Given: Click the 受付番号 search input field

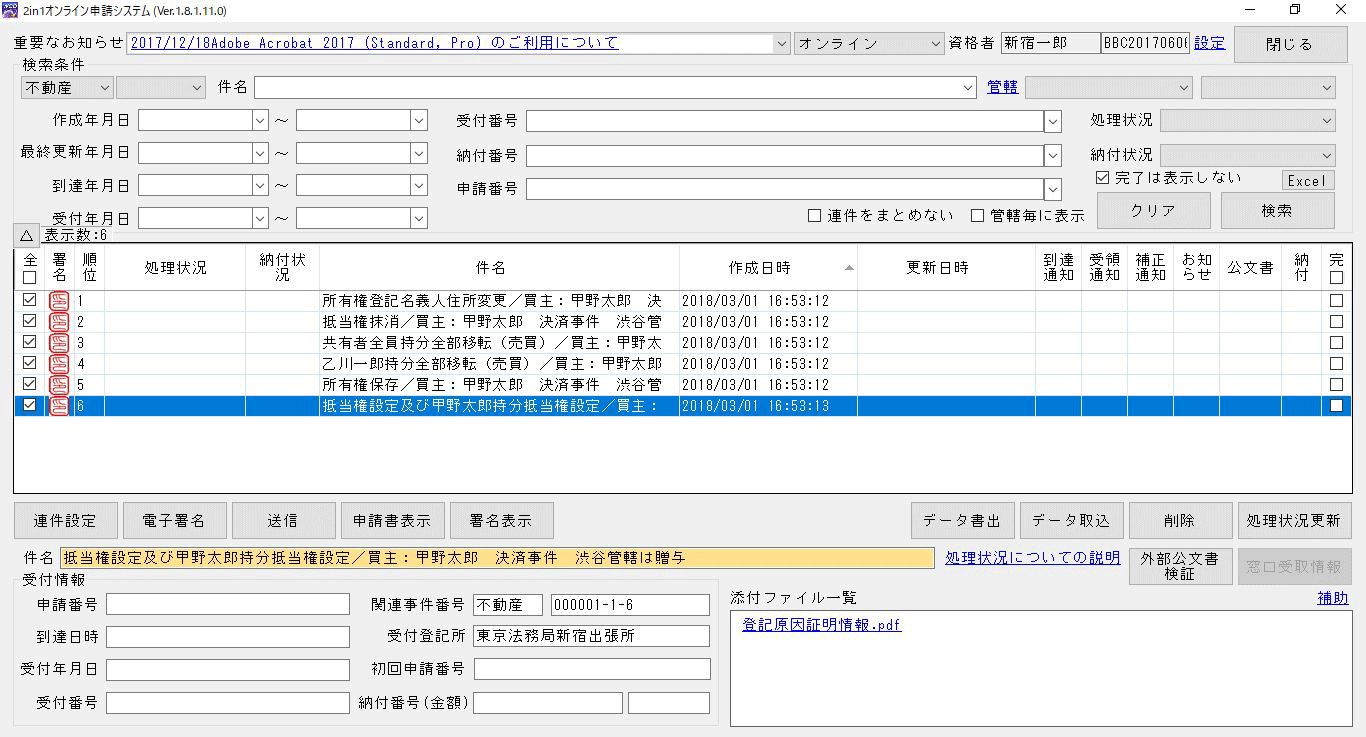Looking at the screenshot, I should coord(784,121).
